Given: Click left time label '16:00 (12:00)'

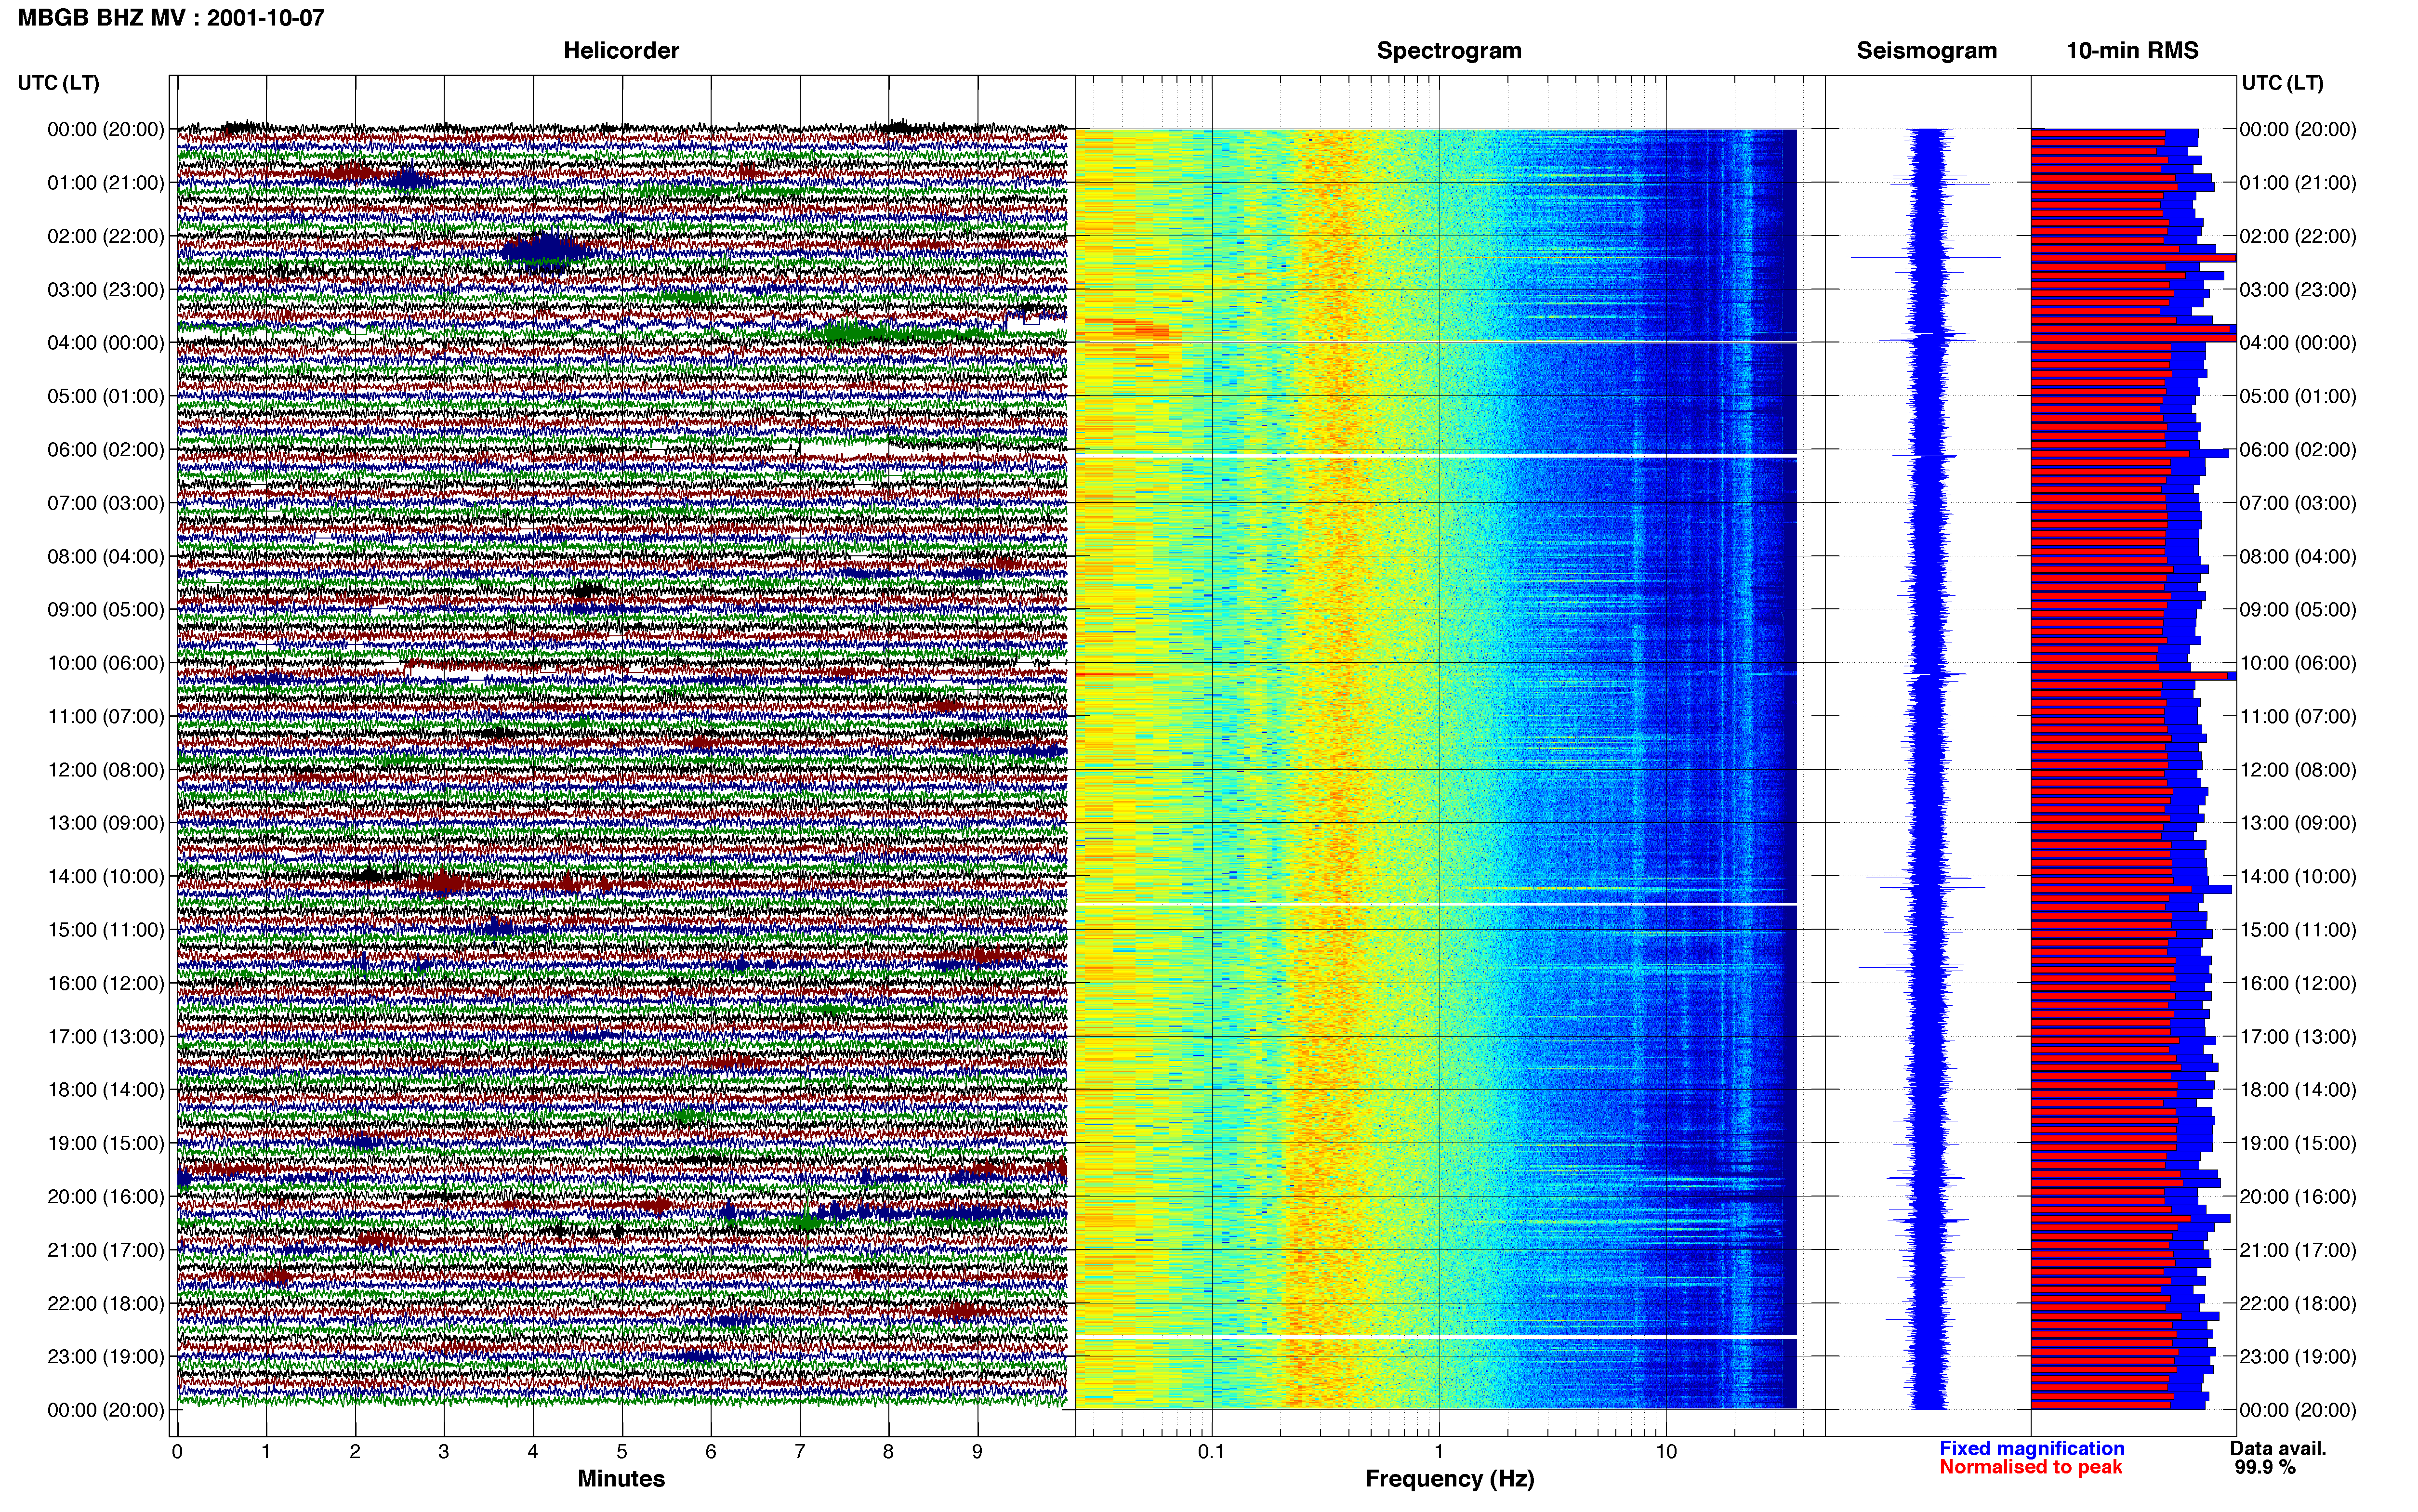Looking at the screenshot, I should tap(106, 983).
